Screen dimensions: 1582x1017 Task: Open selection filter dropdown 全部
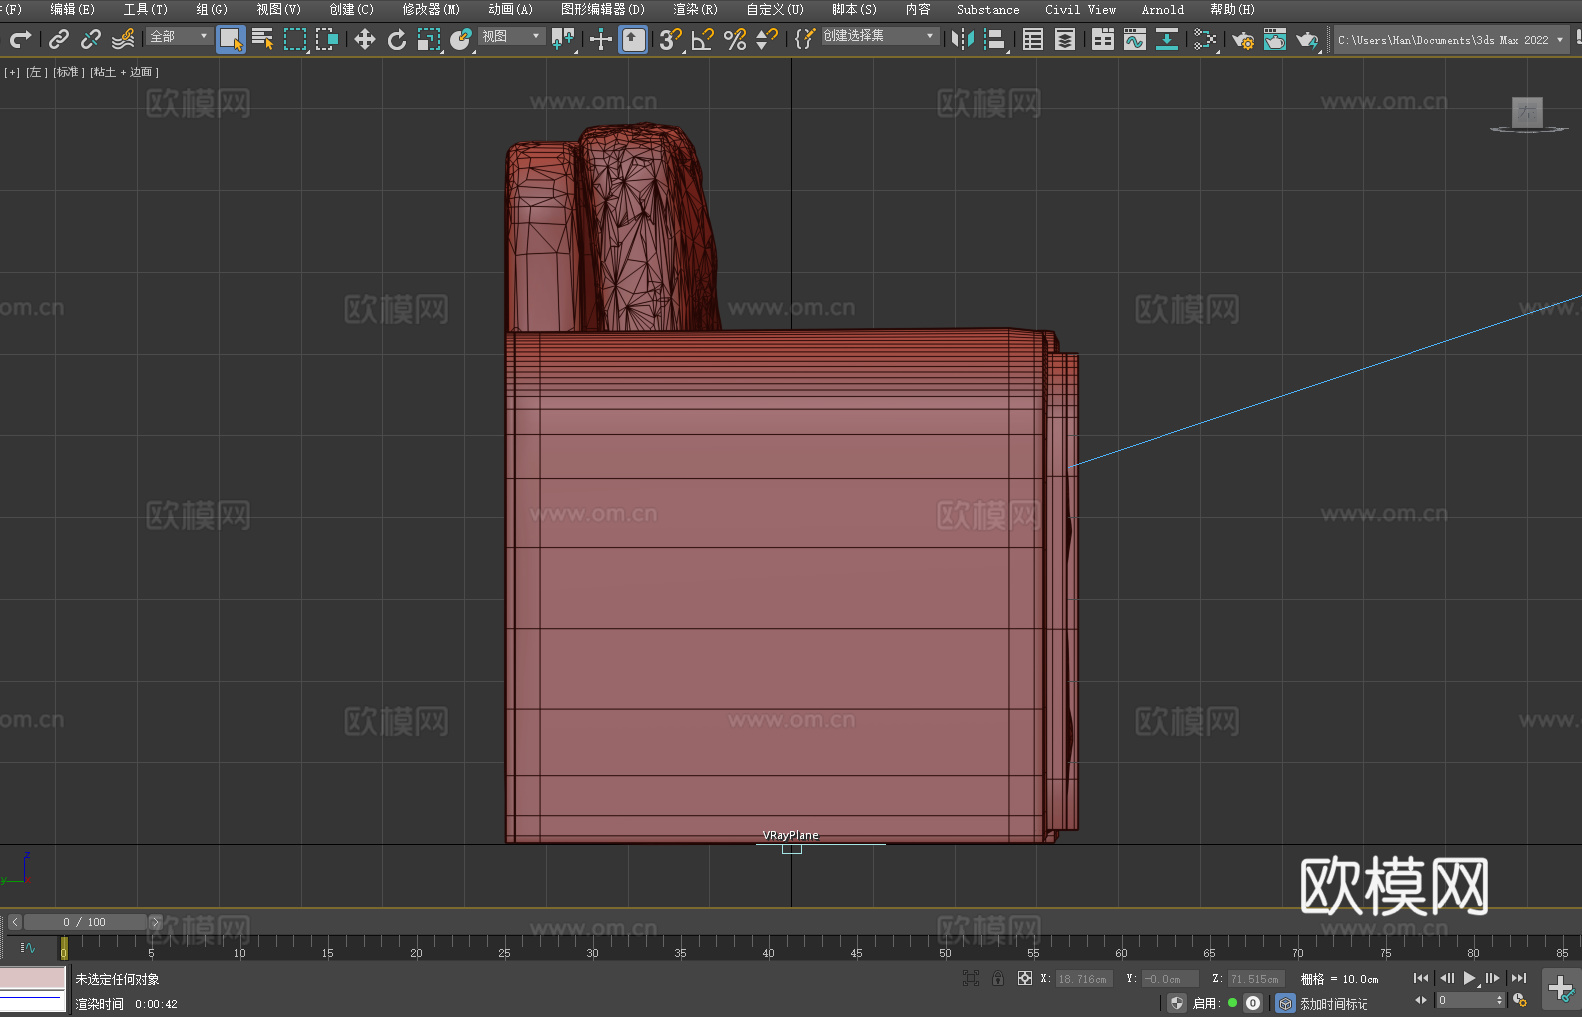point(179,36)
